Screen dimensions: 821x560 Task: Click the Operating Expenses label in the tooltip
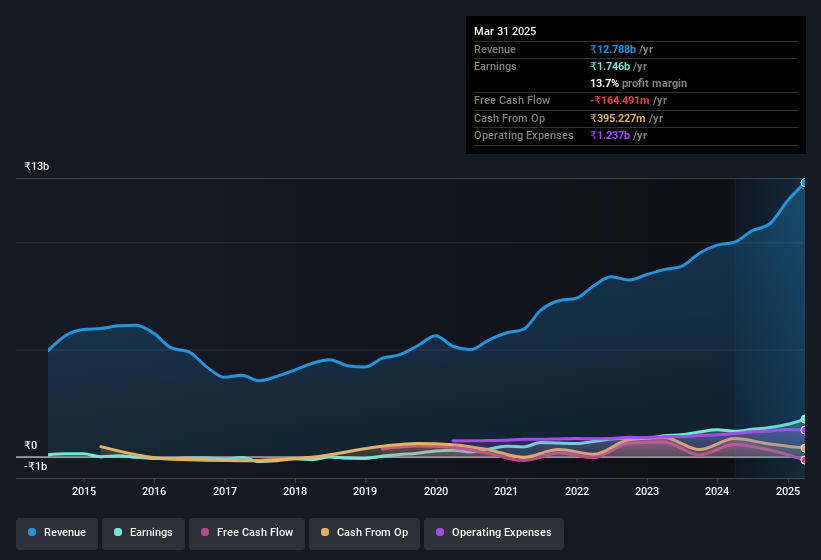pyautogui.click(x=524, y=136)
